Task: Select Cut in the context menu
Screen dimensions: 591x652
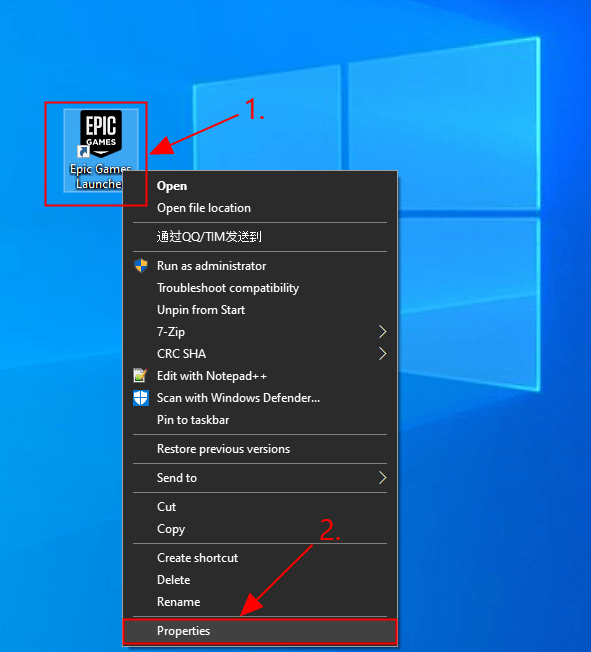Action: click(x=260, y=507)
